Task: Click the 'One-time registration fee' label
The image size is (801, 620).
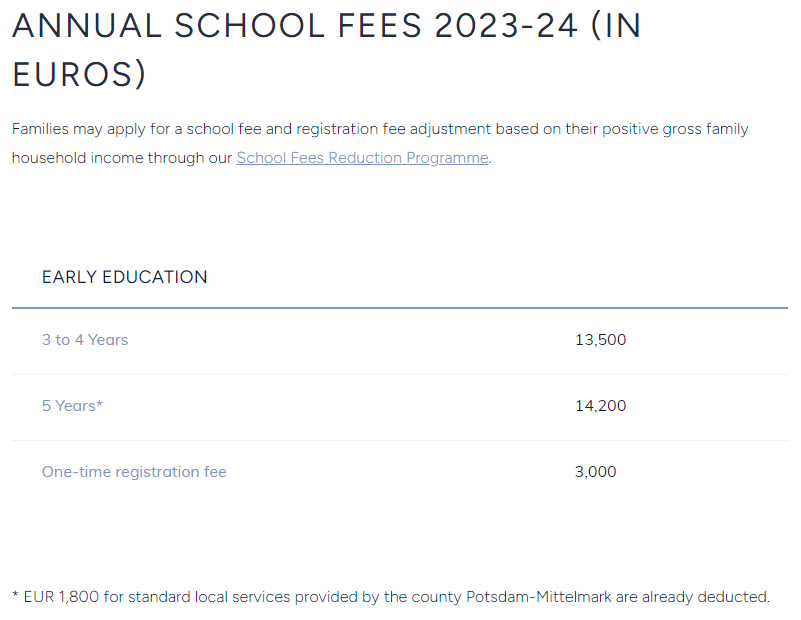Action: (x=134, y=472)
